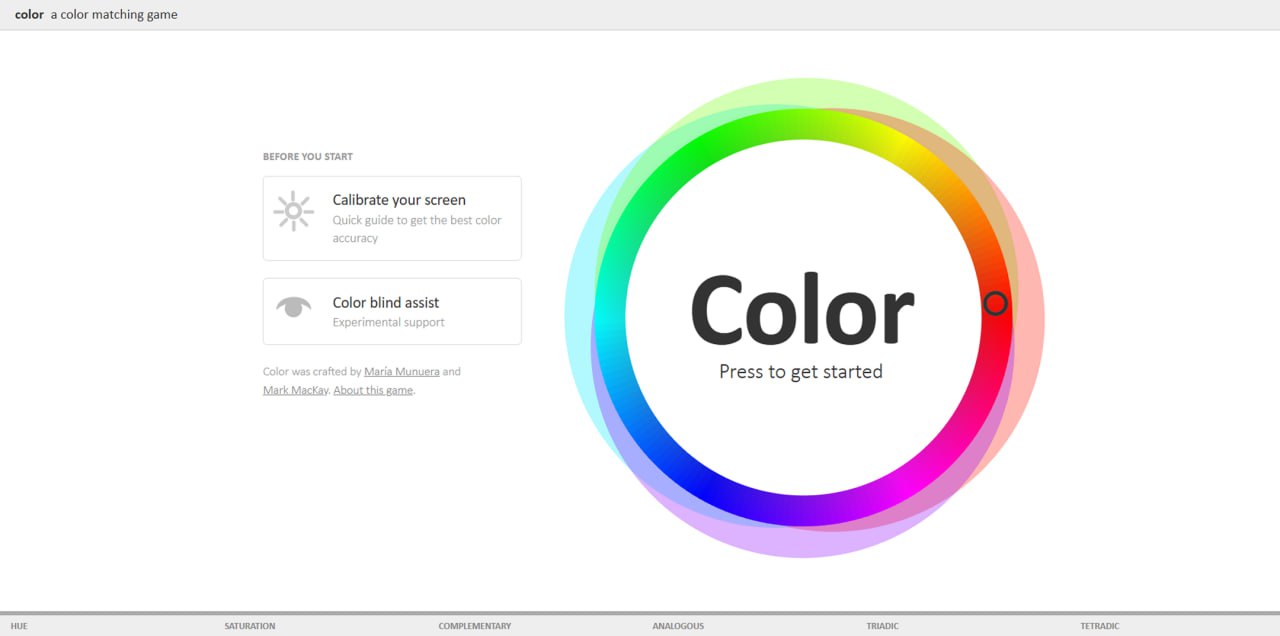Screen dimensions: 1280x636
Task: Switch to the SATURATION stage tab
Action: [x=250, y=626]
